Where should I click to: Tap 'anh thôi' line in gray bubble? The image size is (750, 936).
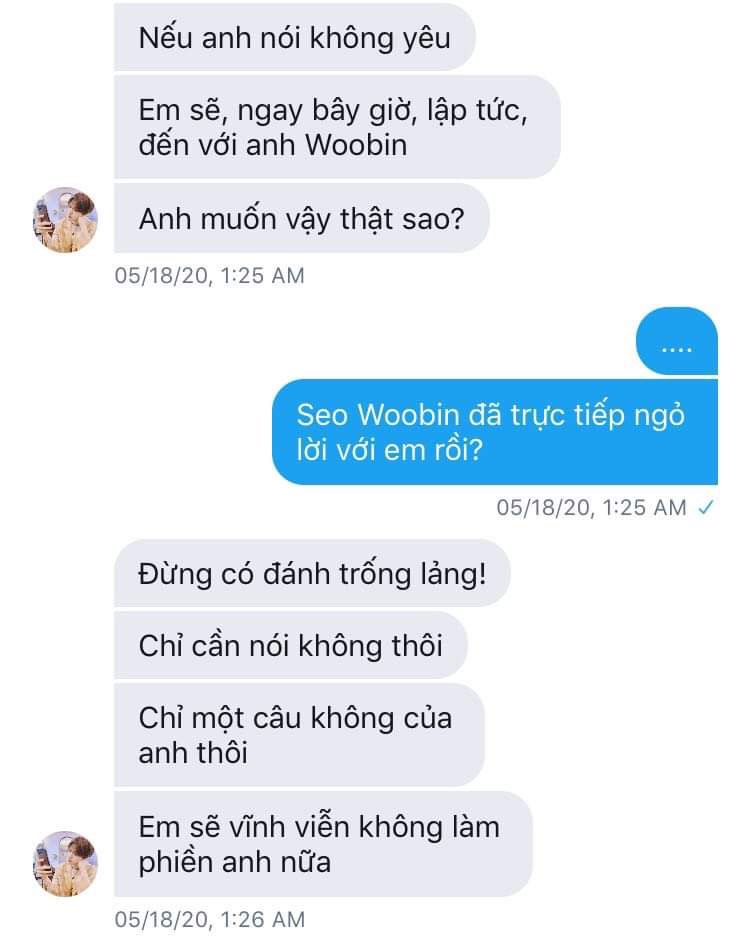coord(193,752)
